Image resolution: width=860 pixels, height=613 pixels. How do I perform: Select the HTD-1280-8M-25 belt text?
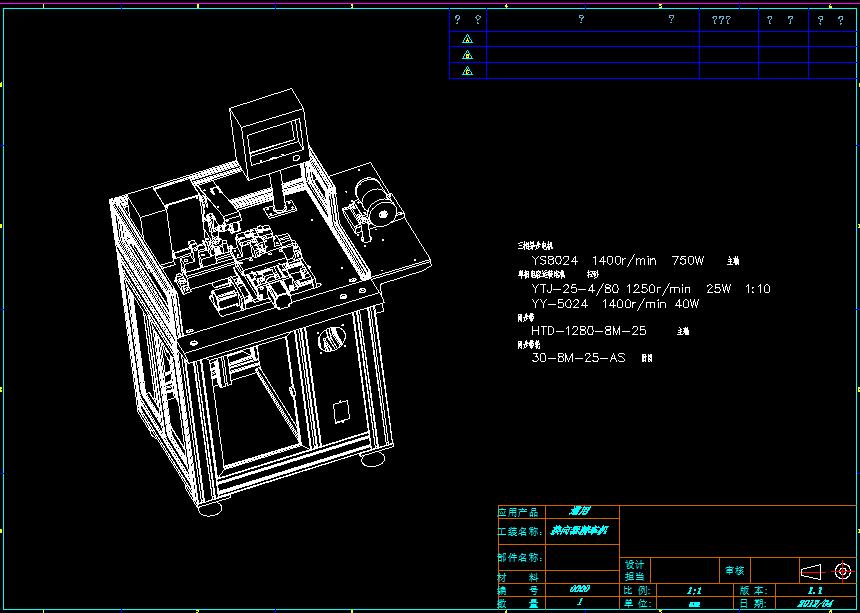pos(589,331)
